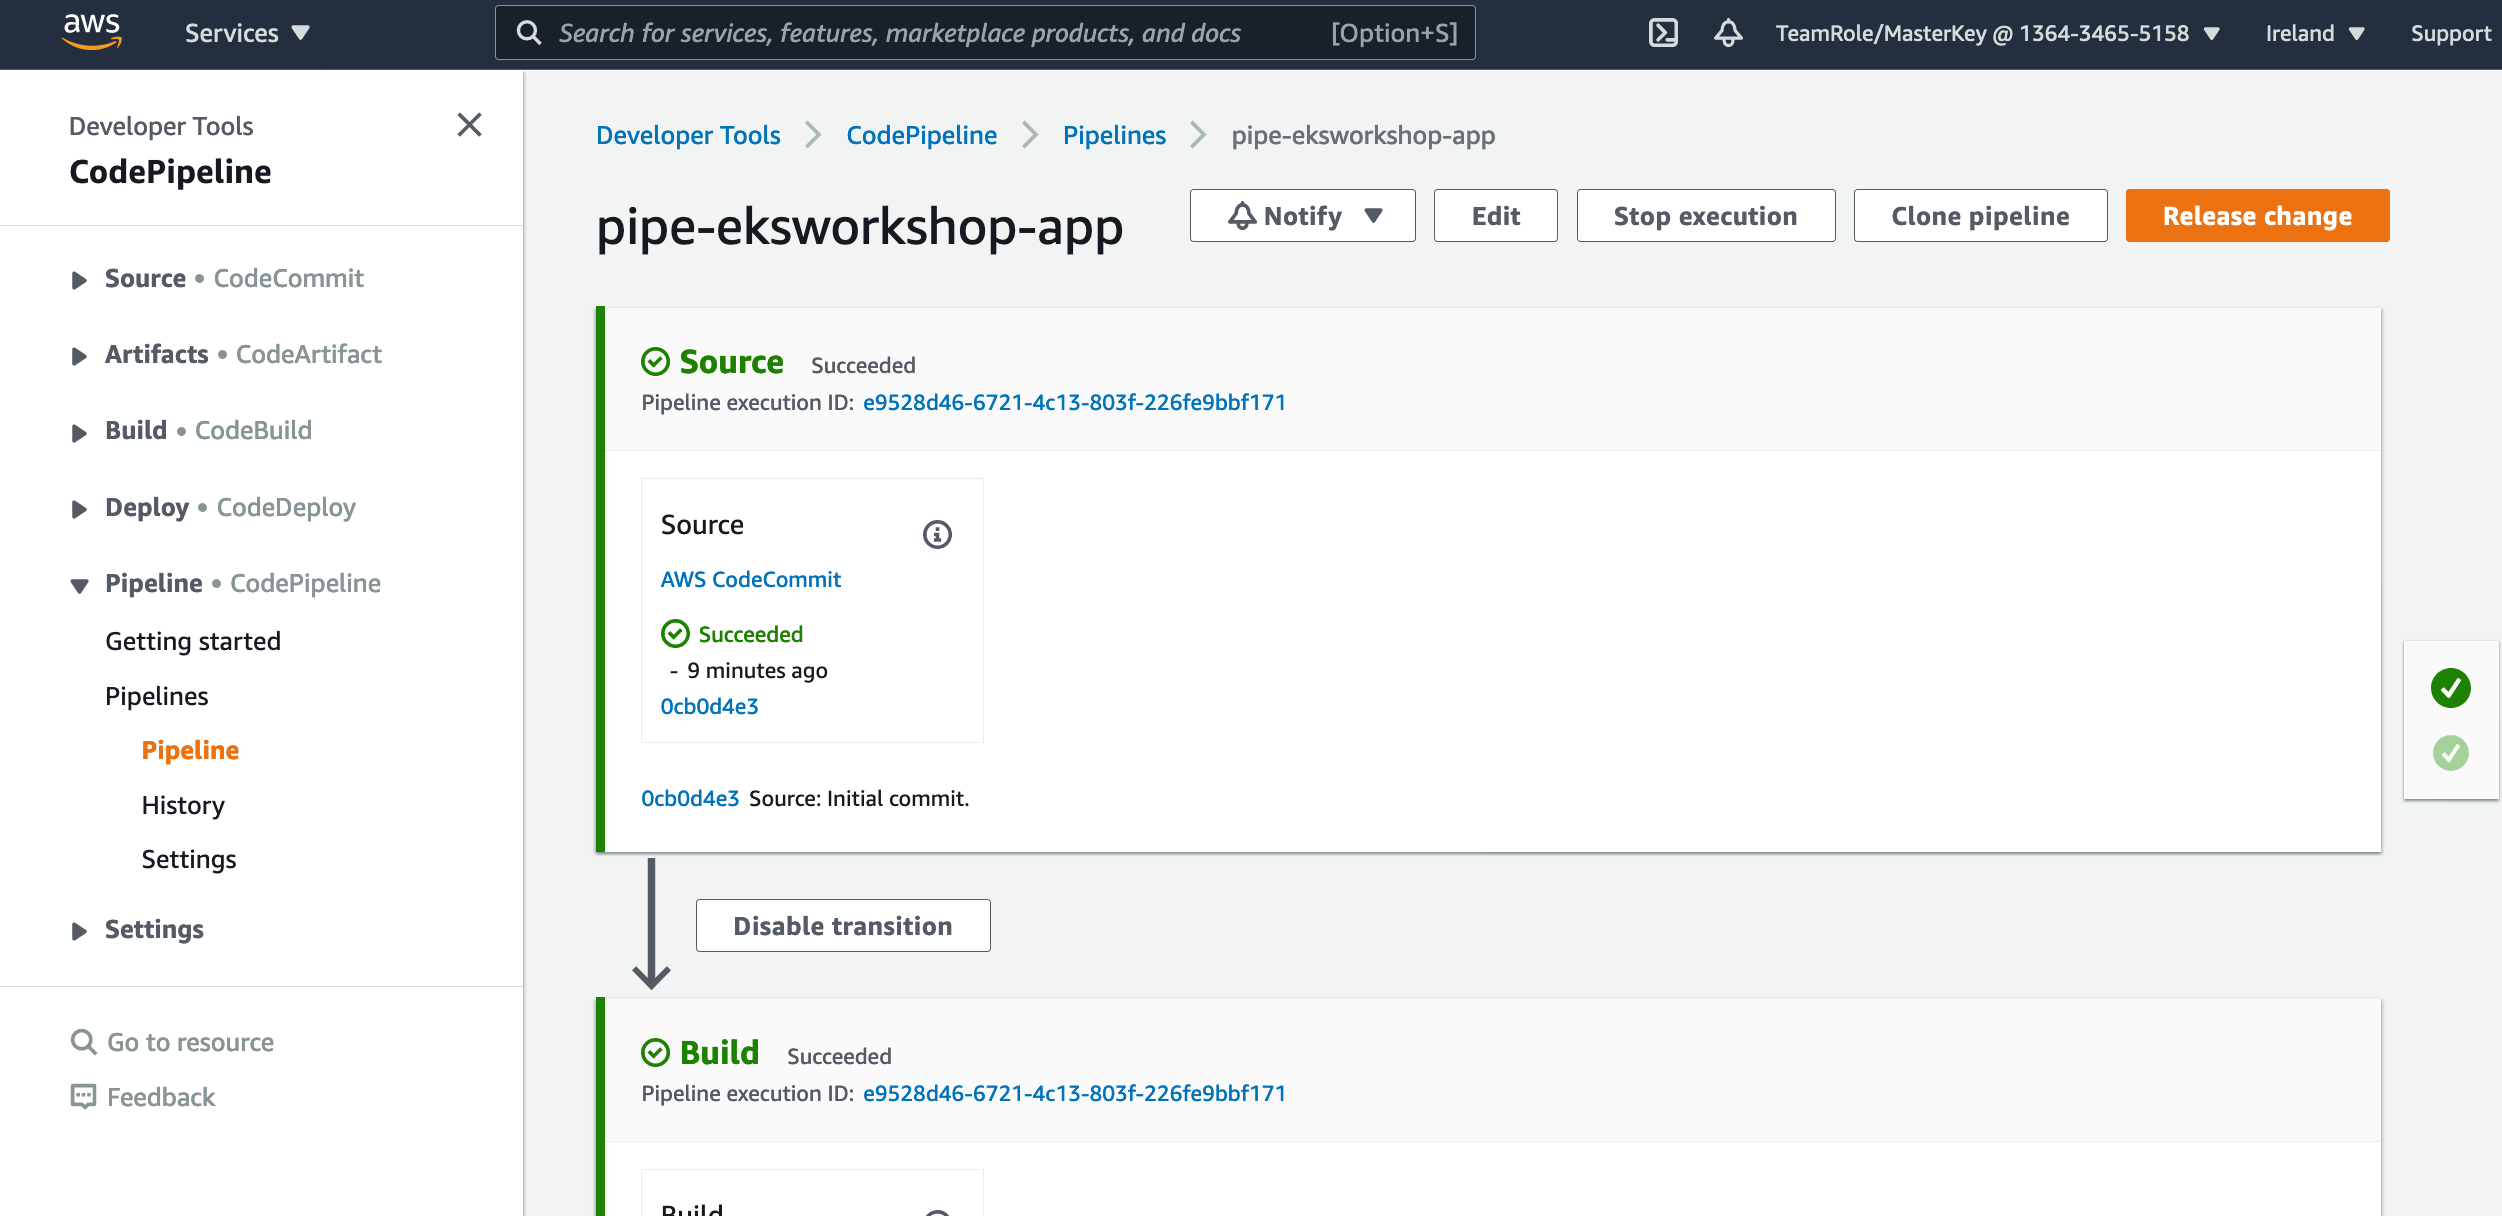Open the Notify dropdown button

[1302, 215]
